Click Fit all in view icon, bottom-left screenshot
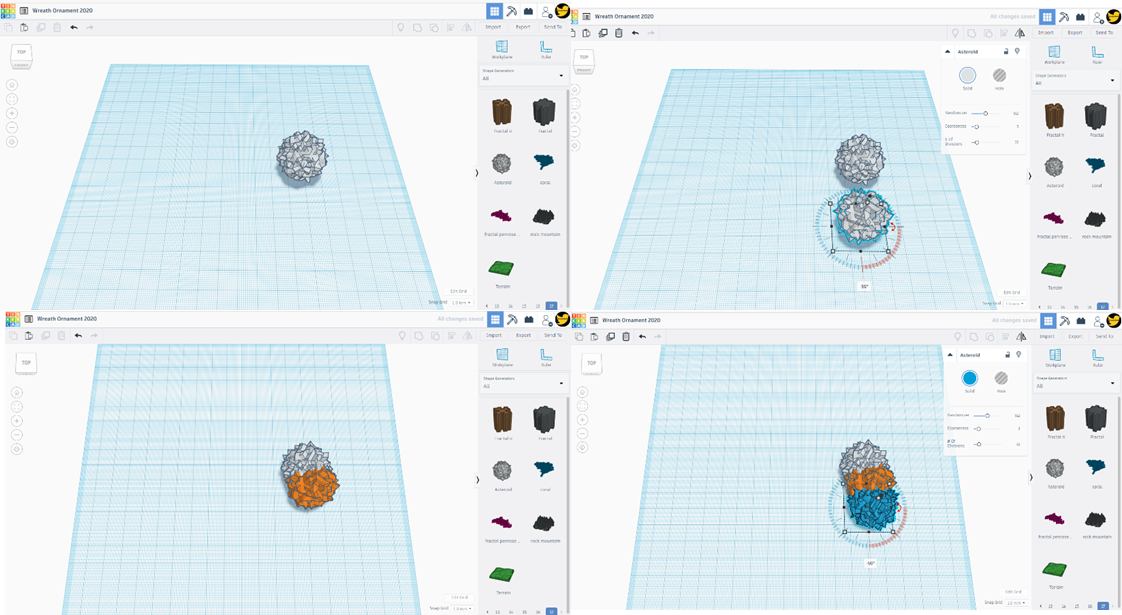This screenshot has width=1122, height=615. pos(17,407)
